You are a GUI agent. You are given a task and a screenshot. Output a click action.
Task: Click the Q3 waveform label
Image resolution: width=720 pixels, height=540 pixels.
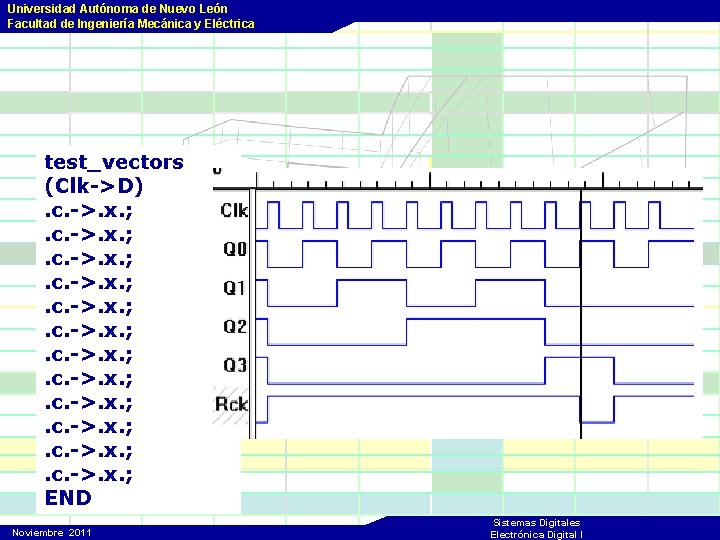click(x=235, y=365)
